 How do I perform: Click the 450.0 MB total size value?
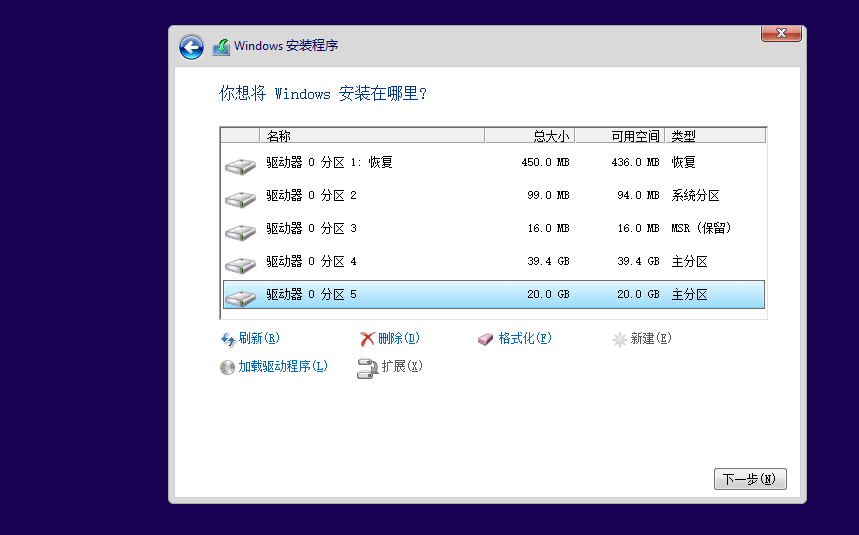tap(545, 163)
